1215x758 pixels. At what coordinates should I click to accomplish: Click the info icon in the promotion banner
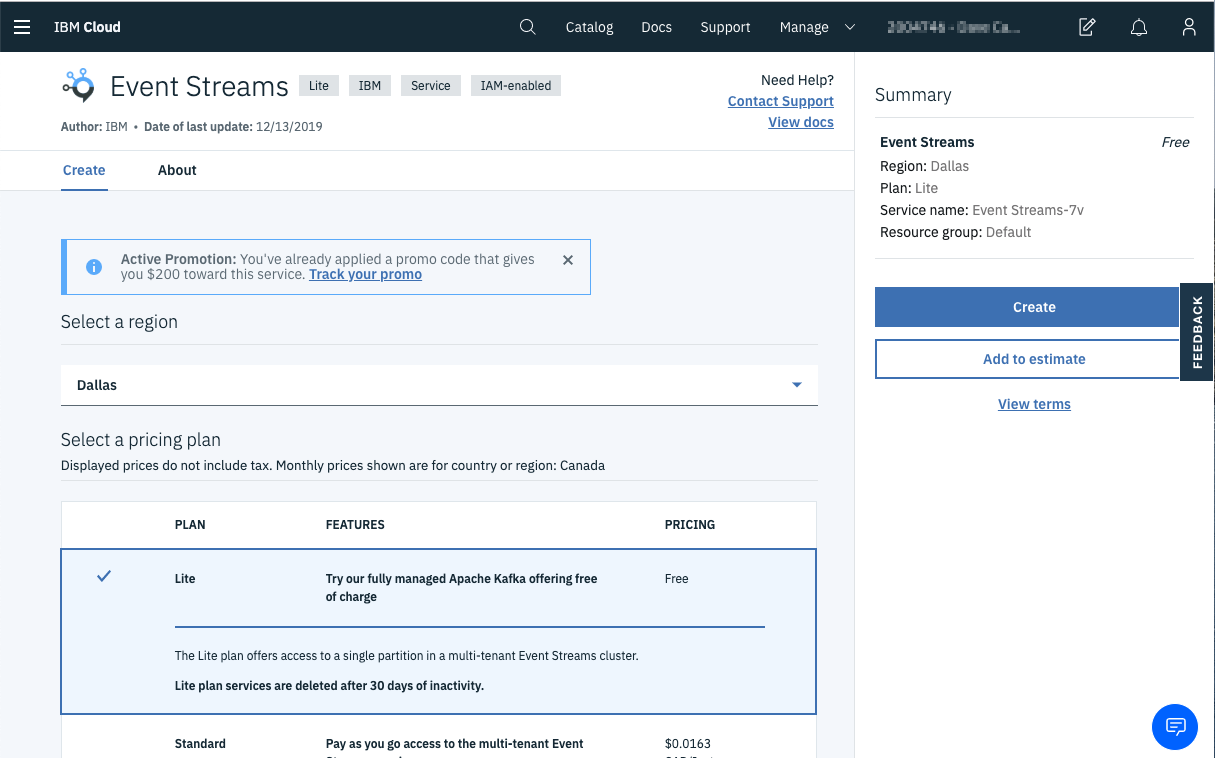(x=94, y=266)
